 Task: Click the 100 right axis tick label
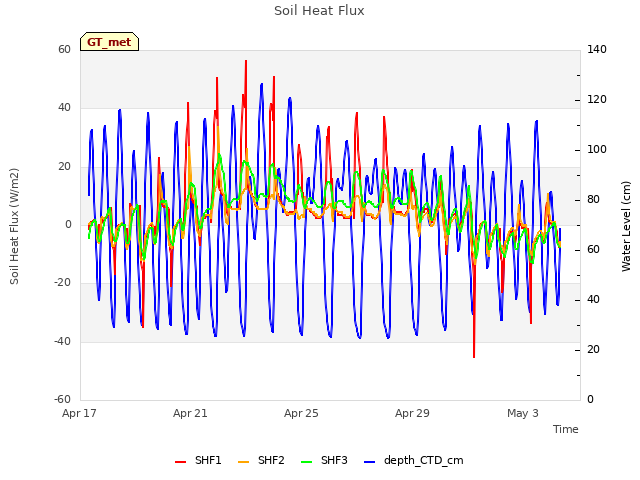[x=597, y=150]
